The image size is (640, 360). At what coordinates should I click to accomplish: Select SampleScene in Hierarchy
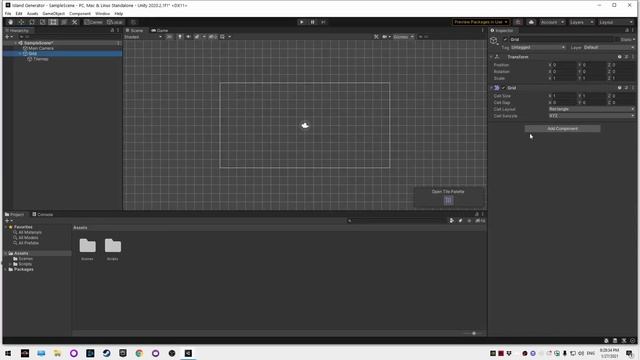[x=38, y=43]
